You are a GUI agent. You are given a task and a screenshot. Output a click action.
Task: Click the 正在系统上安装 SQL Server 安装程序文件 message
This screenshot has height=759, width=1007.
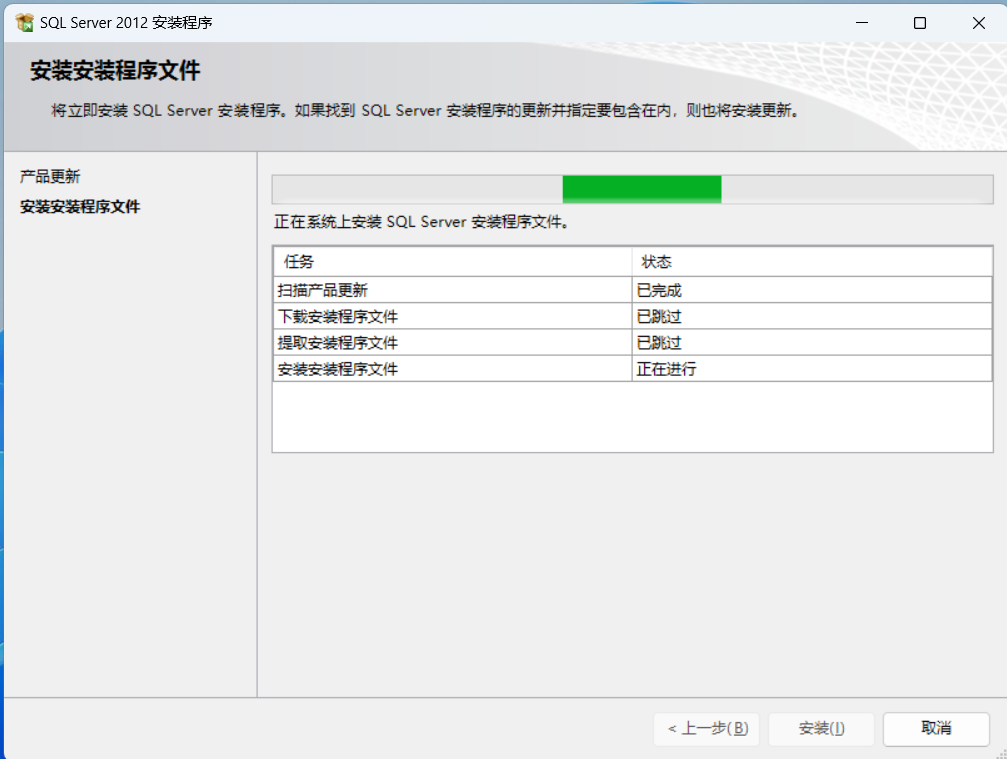pyautogui.click(x=421, y=222)
